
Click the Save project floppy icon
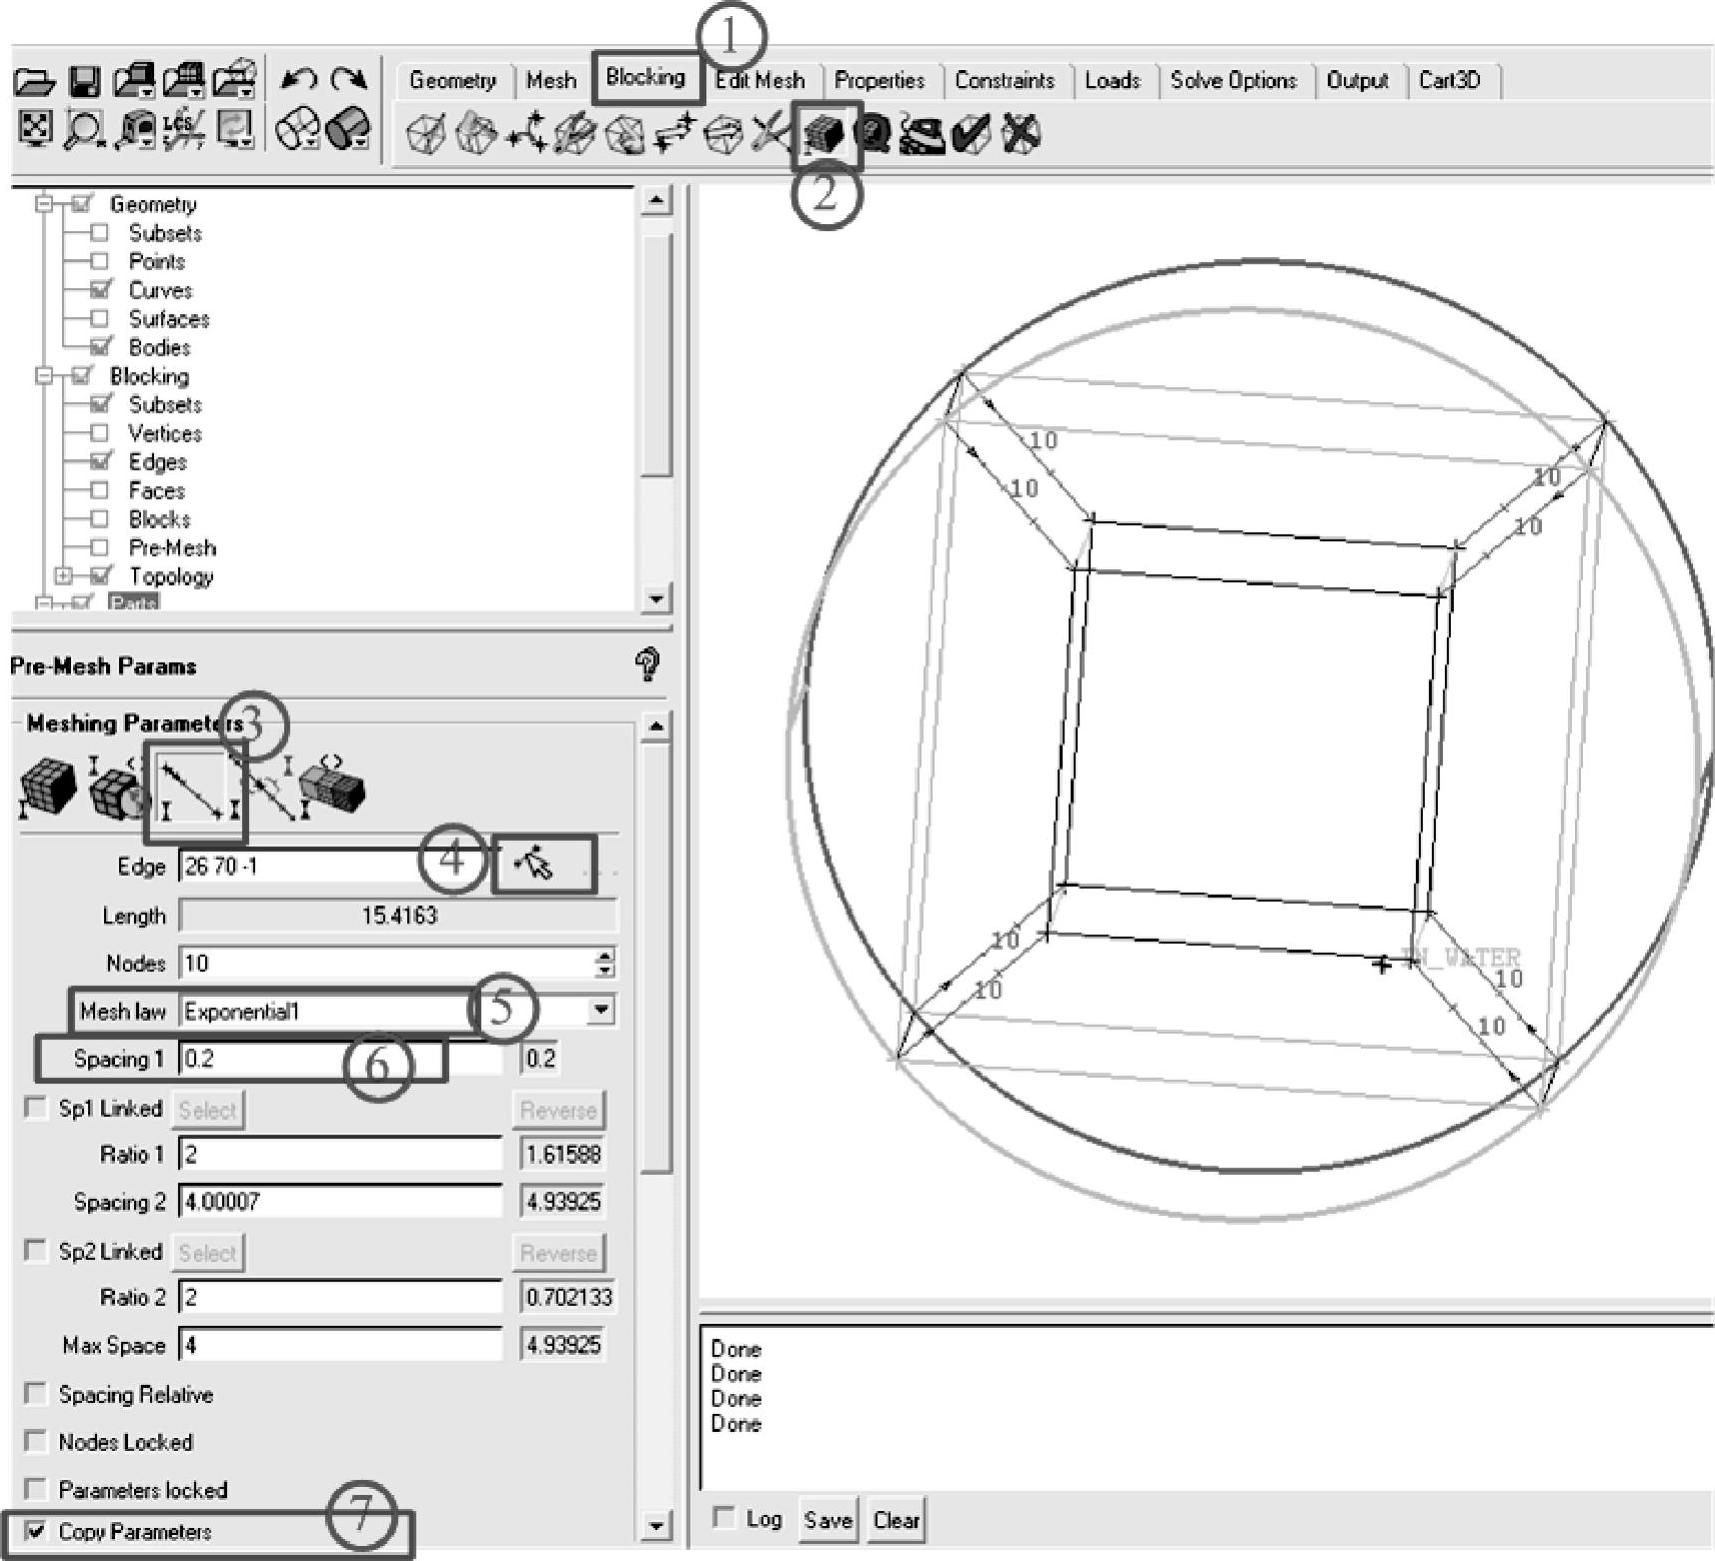point(86,82)
